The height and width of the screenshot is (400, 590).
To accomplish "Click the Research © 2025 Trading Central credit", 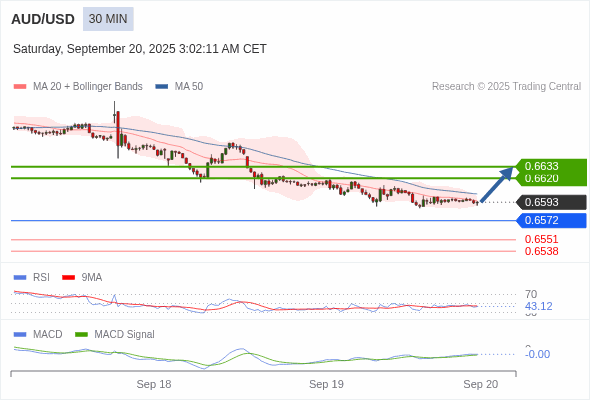I will tap(506, 87).
